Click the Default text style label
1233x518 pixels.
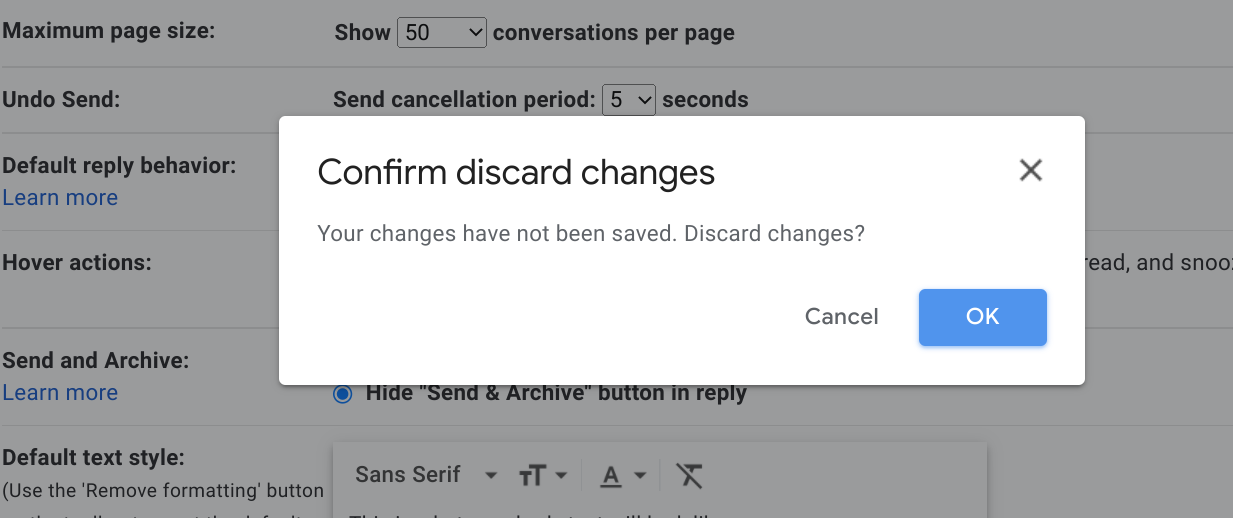(x=94, y=458)
